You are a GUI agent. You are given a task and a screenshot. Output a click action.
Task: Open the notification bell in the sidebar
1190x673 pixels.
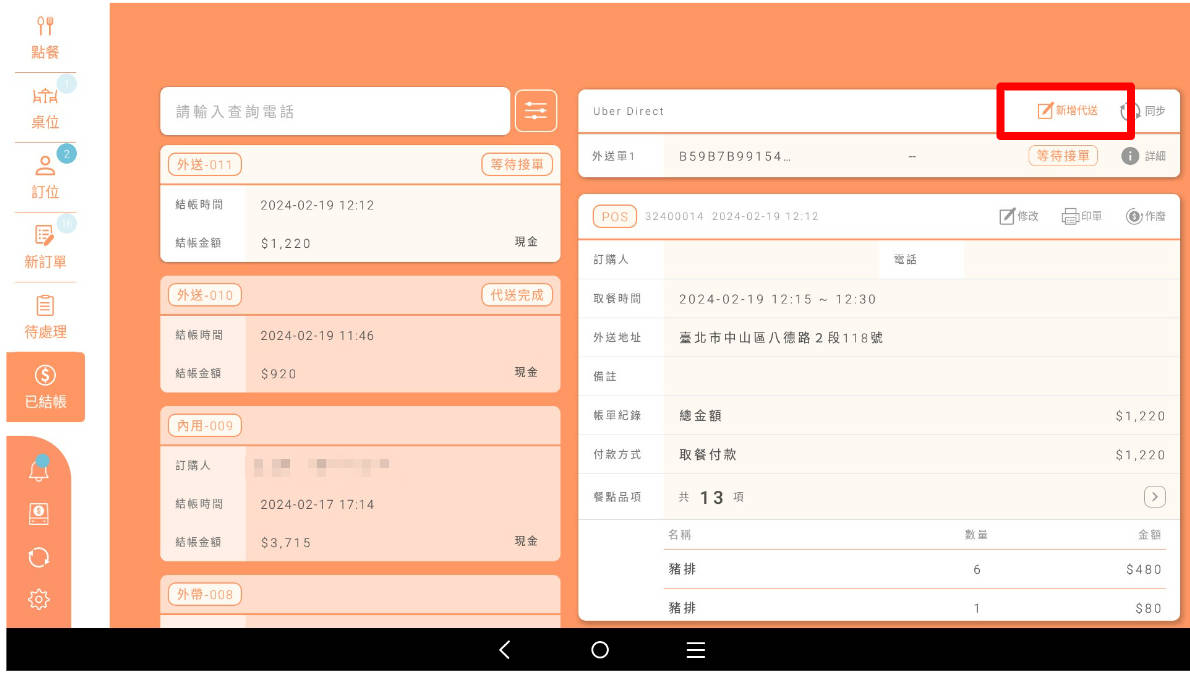tap(39, 470)
